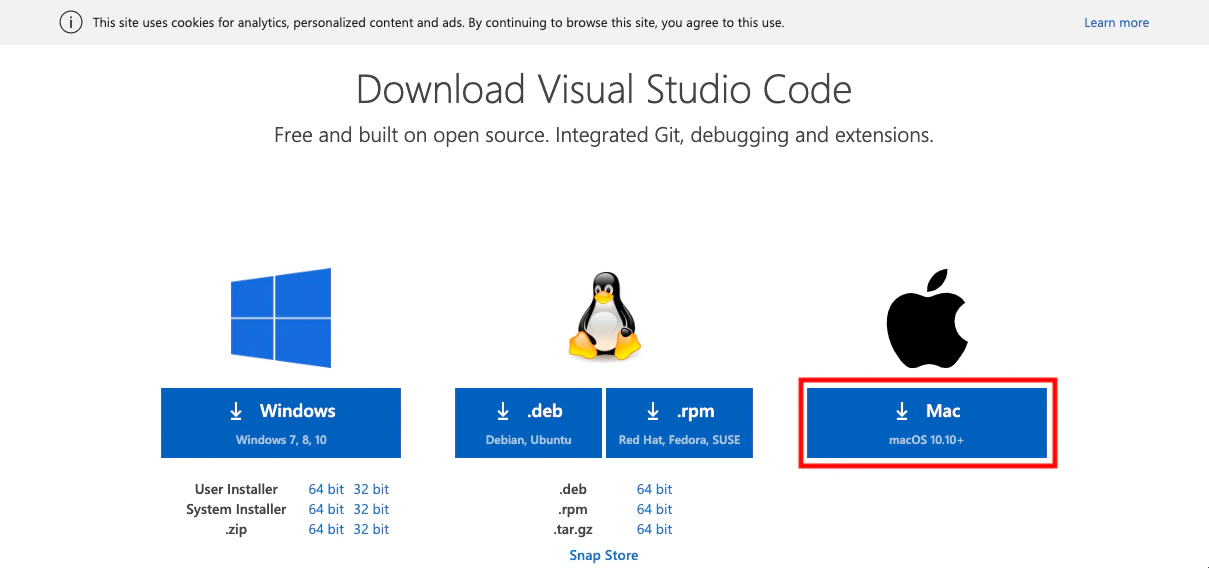
Task: Select User Installer 64 bit link
Action: (326, 489)
